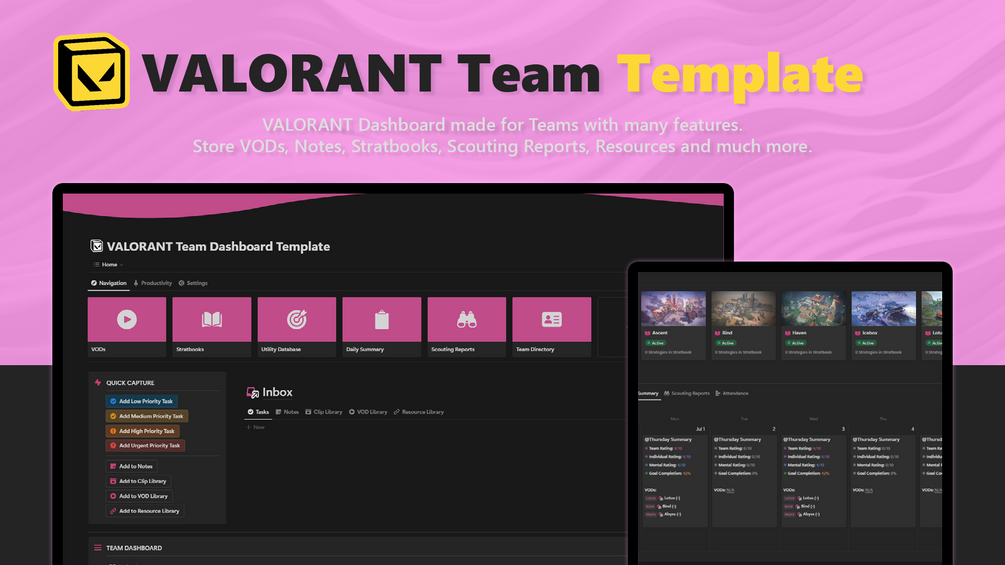1005x565 pixels.
Task: Add a new Inbox task with + New
Action: (x=255, y=427)
